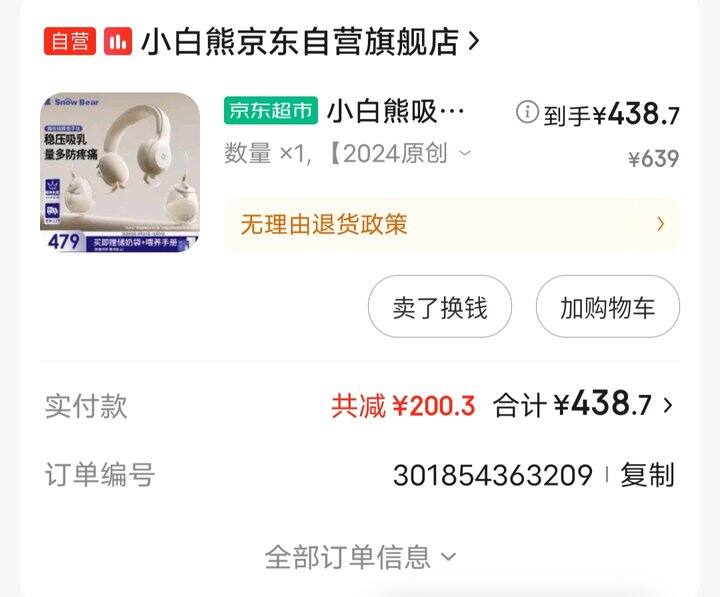Tap the red 自营 badge

point(70,41)
